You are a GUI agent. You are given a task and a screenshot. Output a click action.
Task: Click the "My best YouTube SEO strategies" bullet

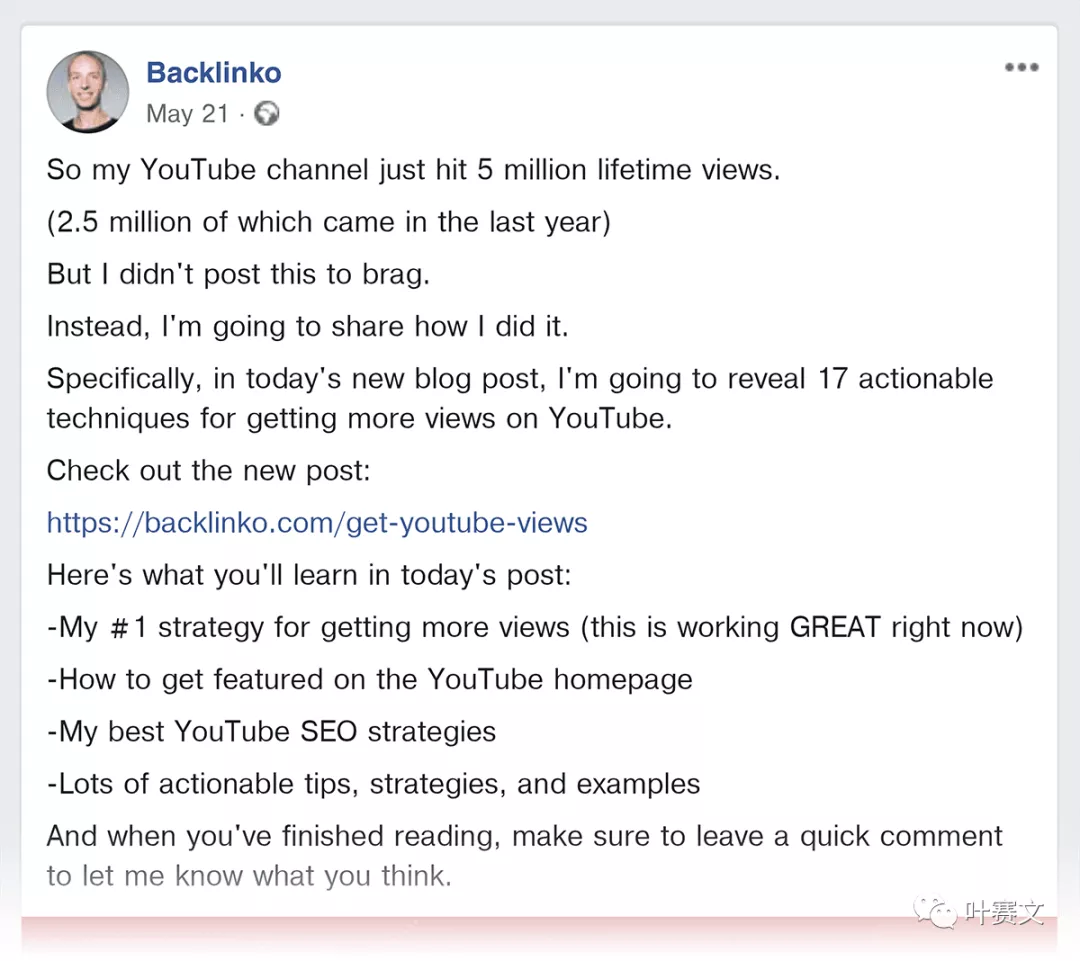272,731
